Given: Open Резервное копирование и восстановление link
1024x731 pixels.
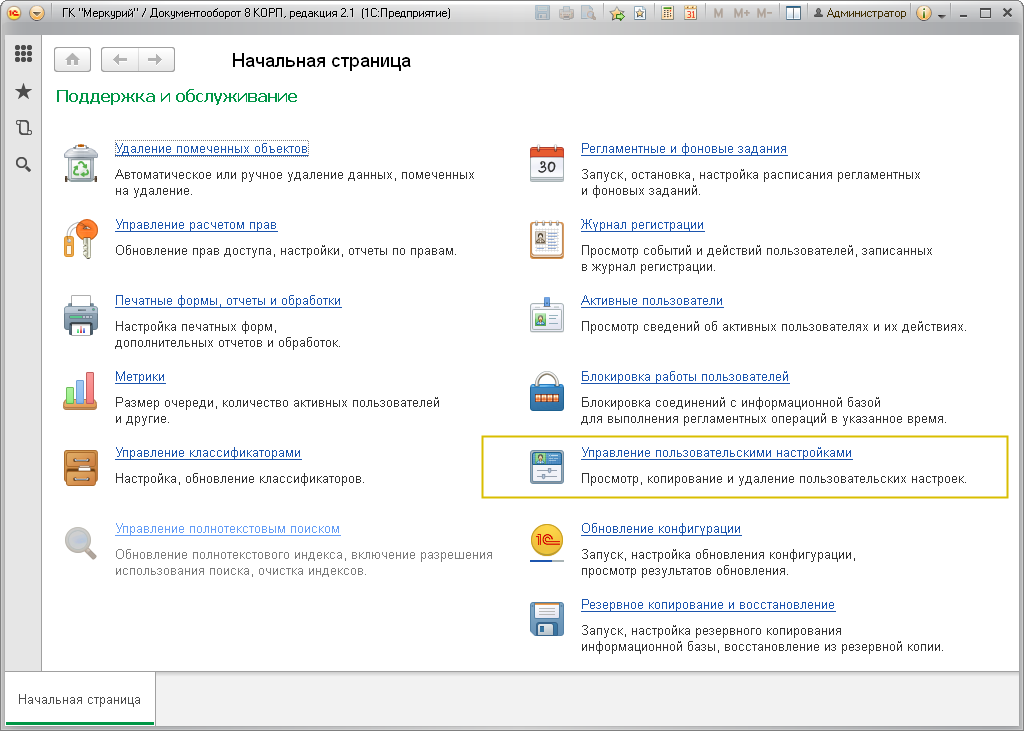Looking at the screenshot, I should 708,605.
